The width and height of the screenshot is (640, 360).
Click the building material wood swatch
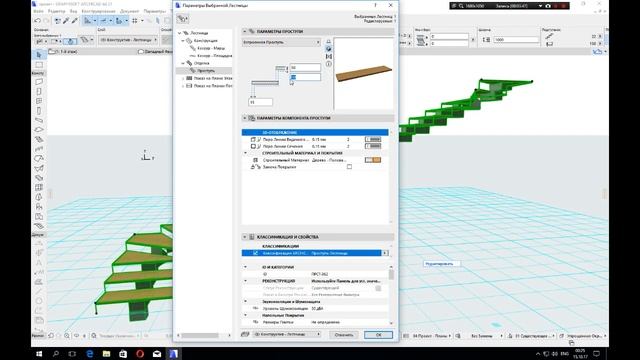pyautogui.click(x=373, y=160)
